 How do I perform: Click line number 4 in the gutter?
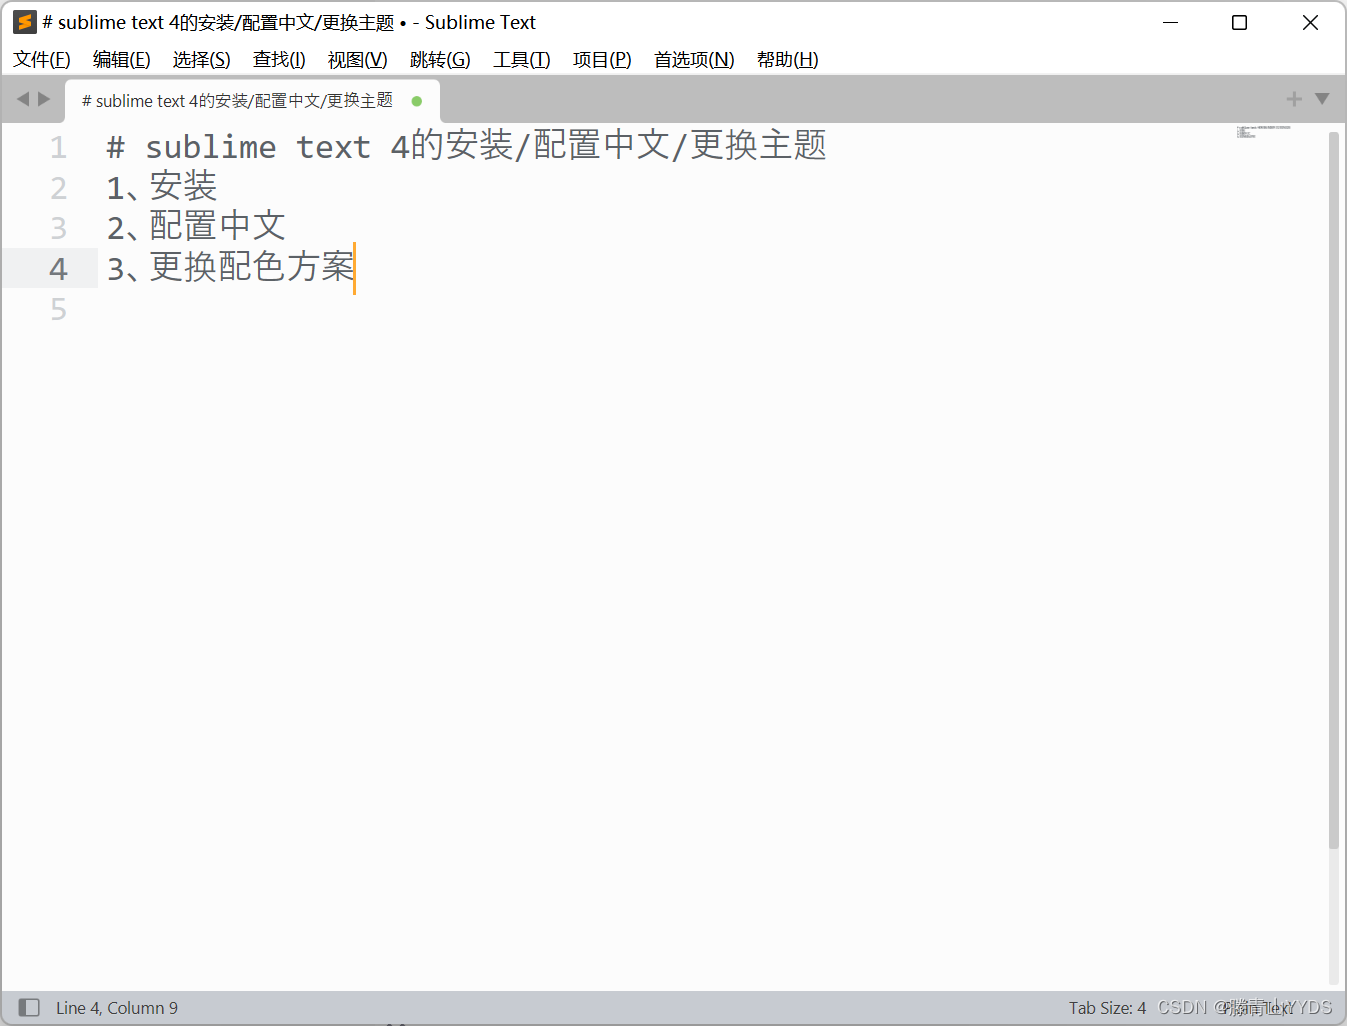click(x=58, y=268)
